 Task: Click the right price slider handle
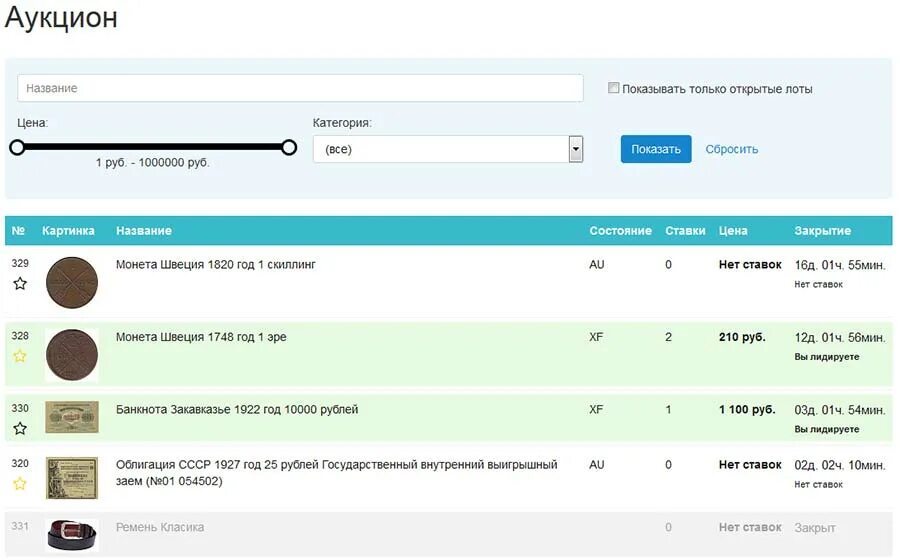point(289,147)
